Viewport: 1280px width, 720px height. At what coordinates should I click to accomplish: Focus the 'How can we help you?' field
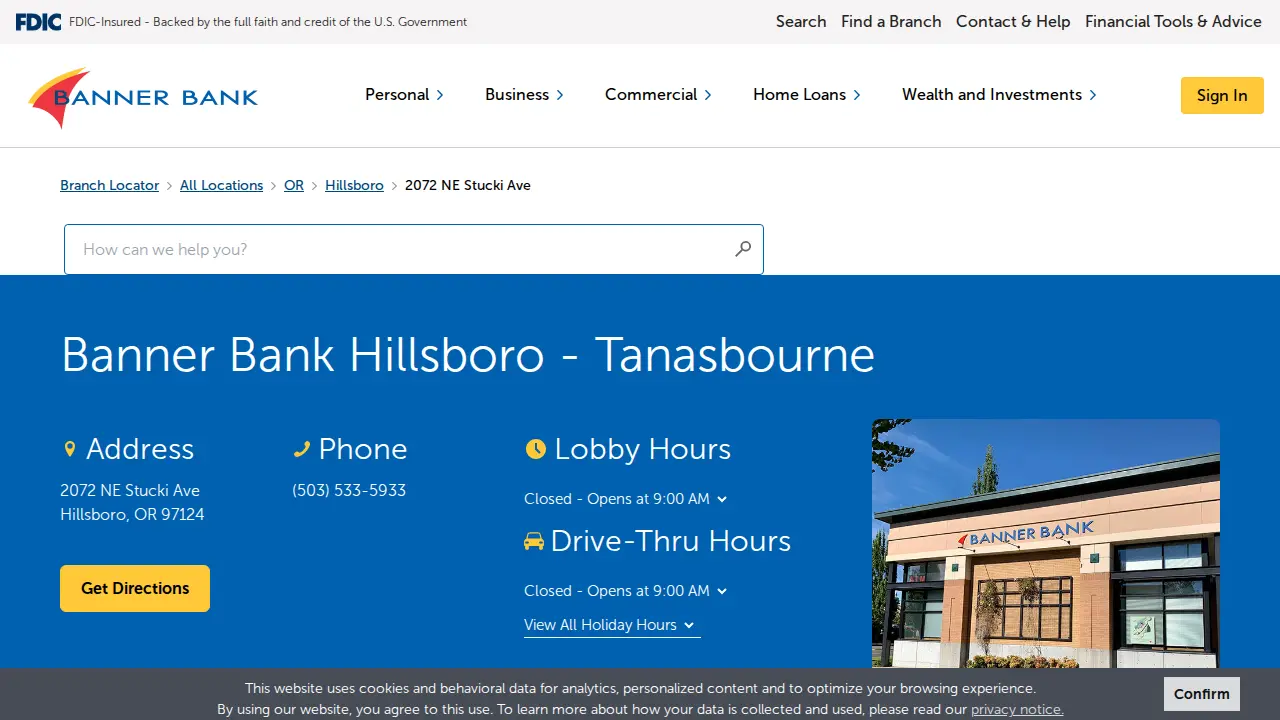(x=414, y=249)
